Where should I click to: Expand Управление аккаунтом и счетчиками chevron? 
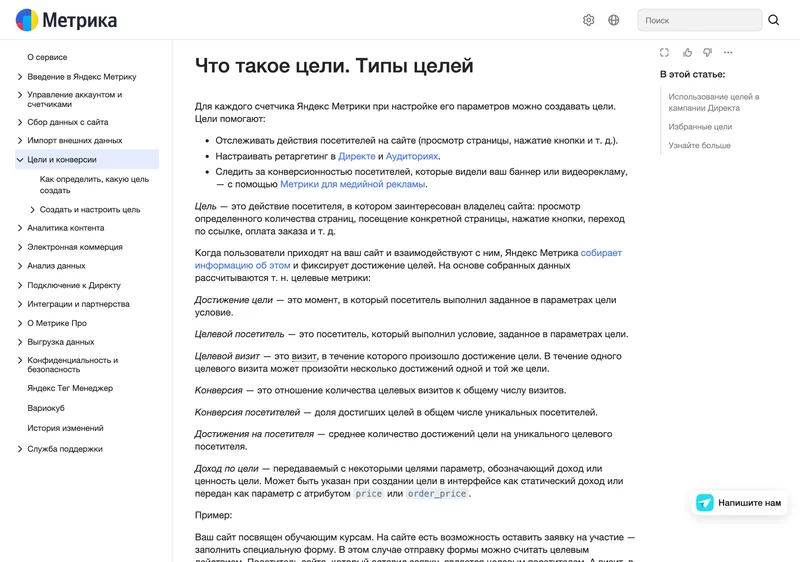coord(20,95)
